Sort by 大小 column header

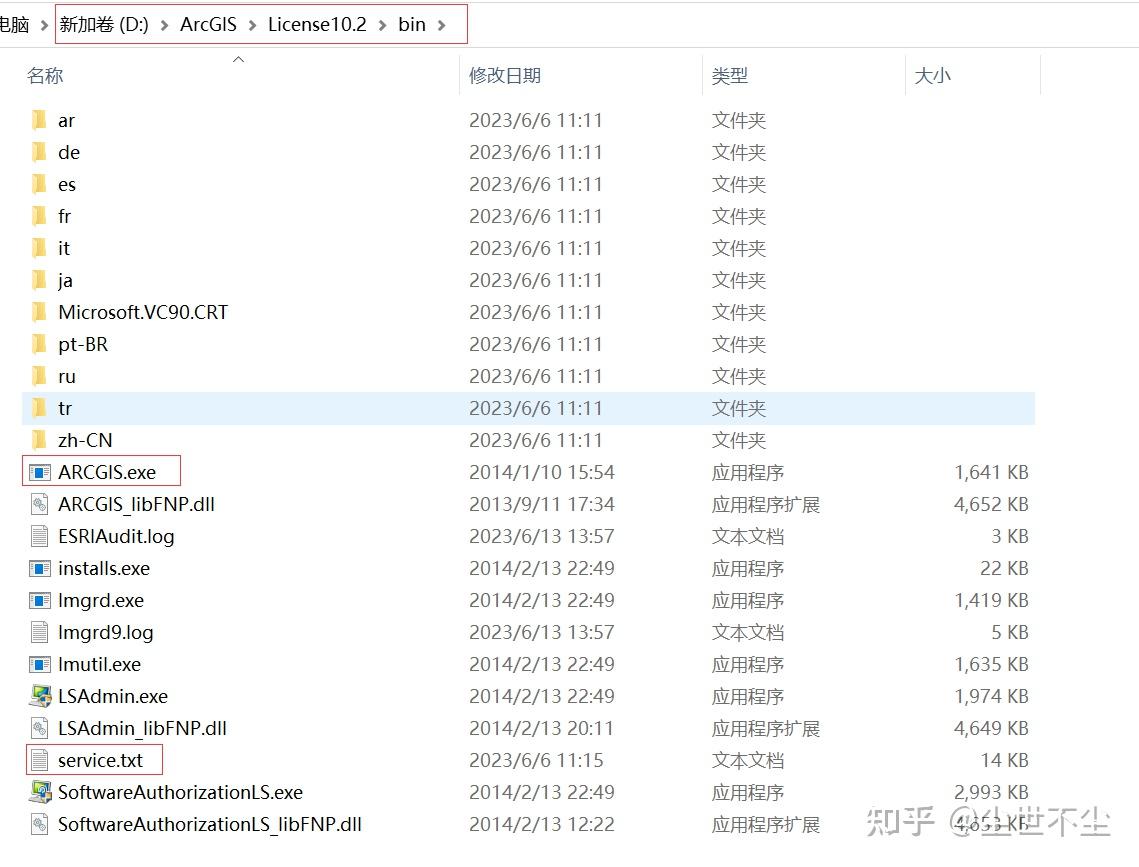click(x=933, y=76)
